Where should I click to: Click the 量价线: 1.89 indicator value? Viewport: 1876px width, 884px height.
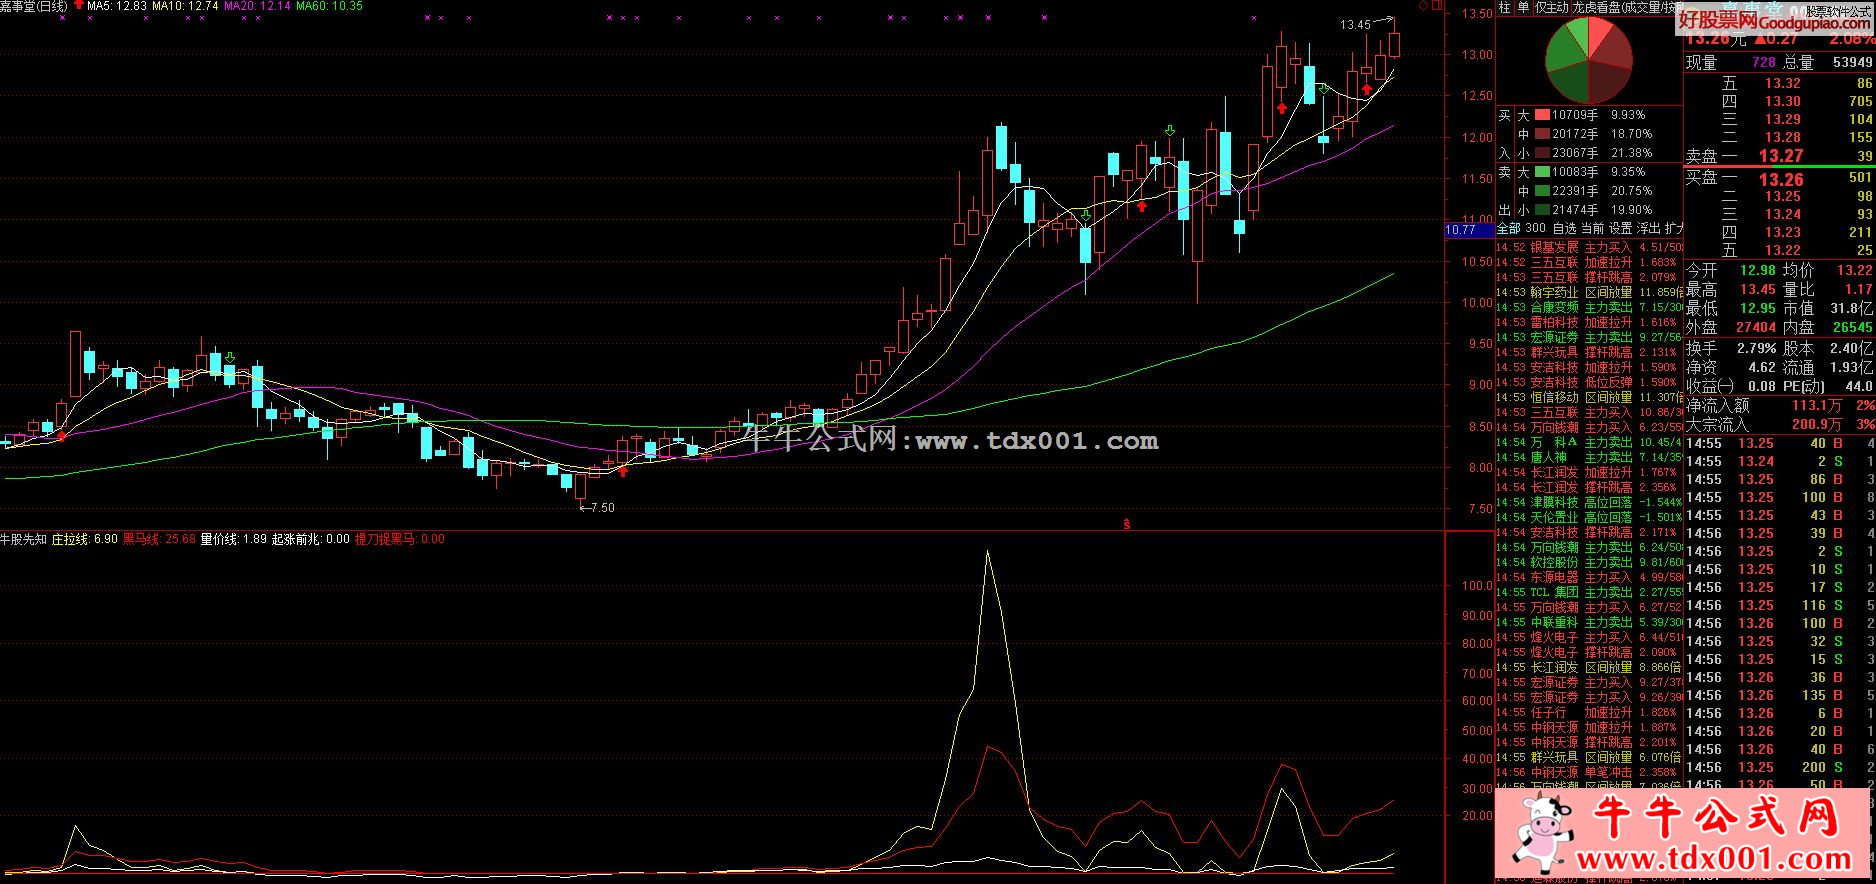point(234,539)
